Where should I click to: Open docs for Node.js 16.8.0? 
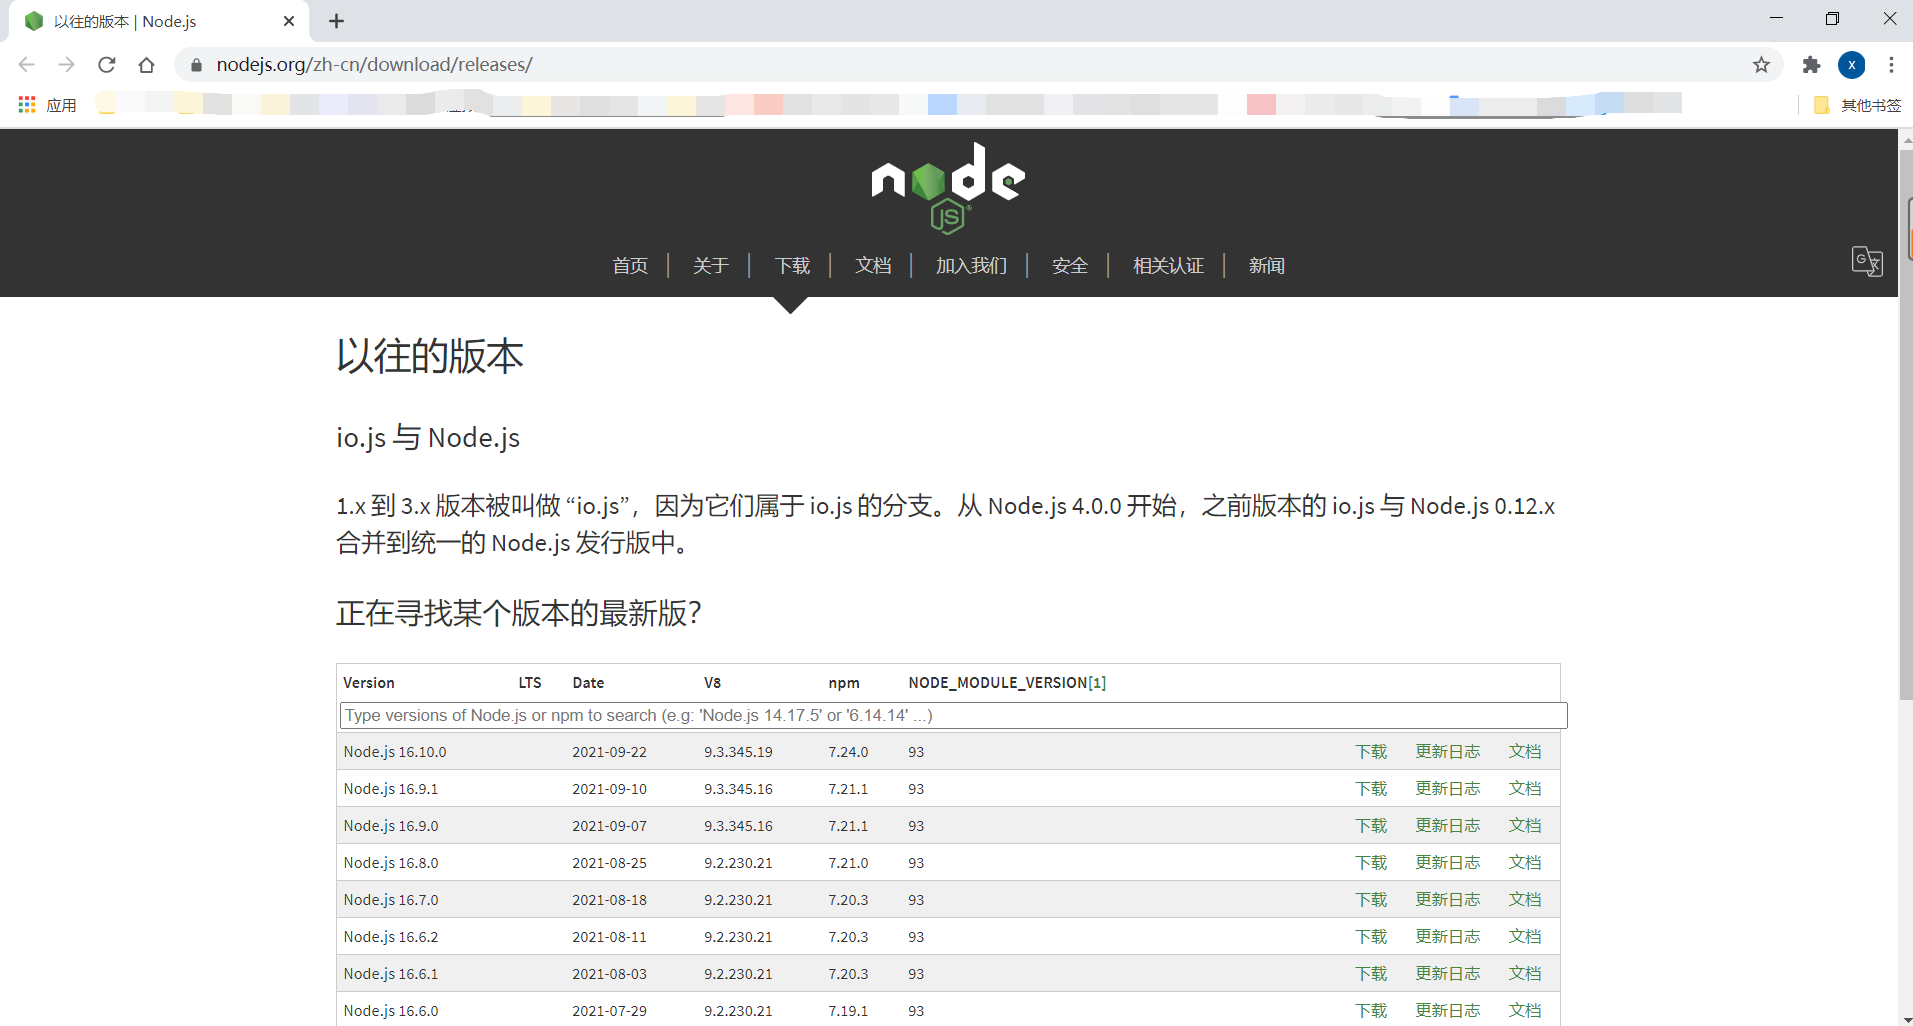click(1525, 863)
